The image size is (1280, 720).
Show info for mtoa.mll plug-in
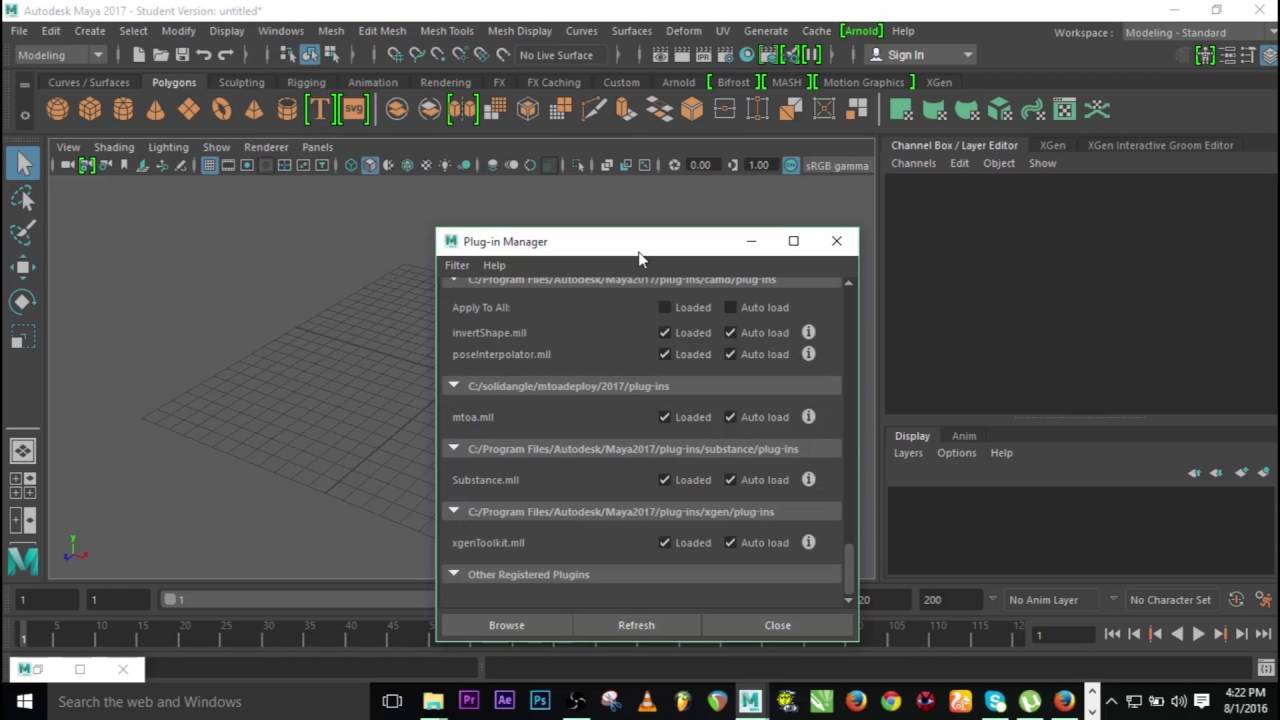tap(808, 417)
